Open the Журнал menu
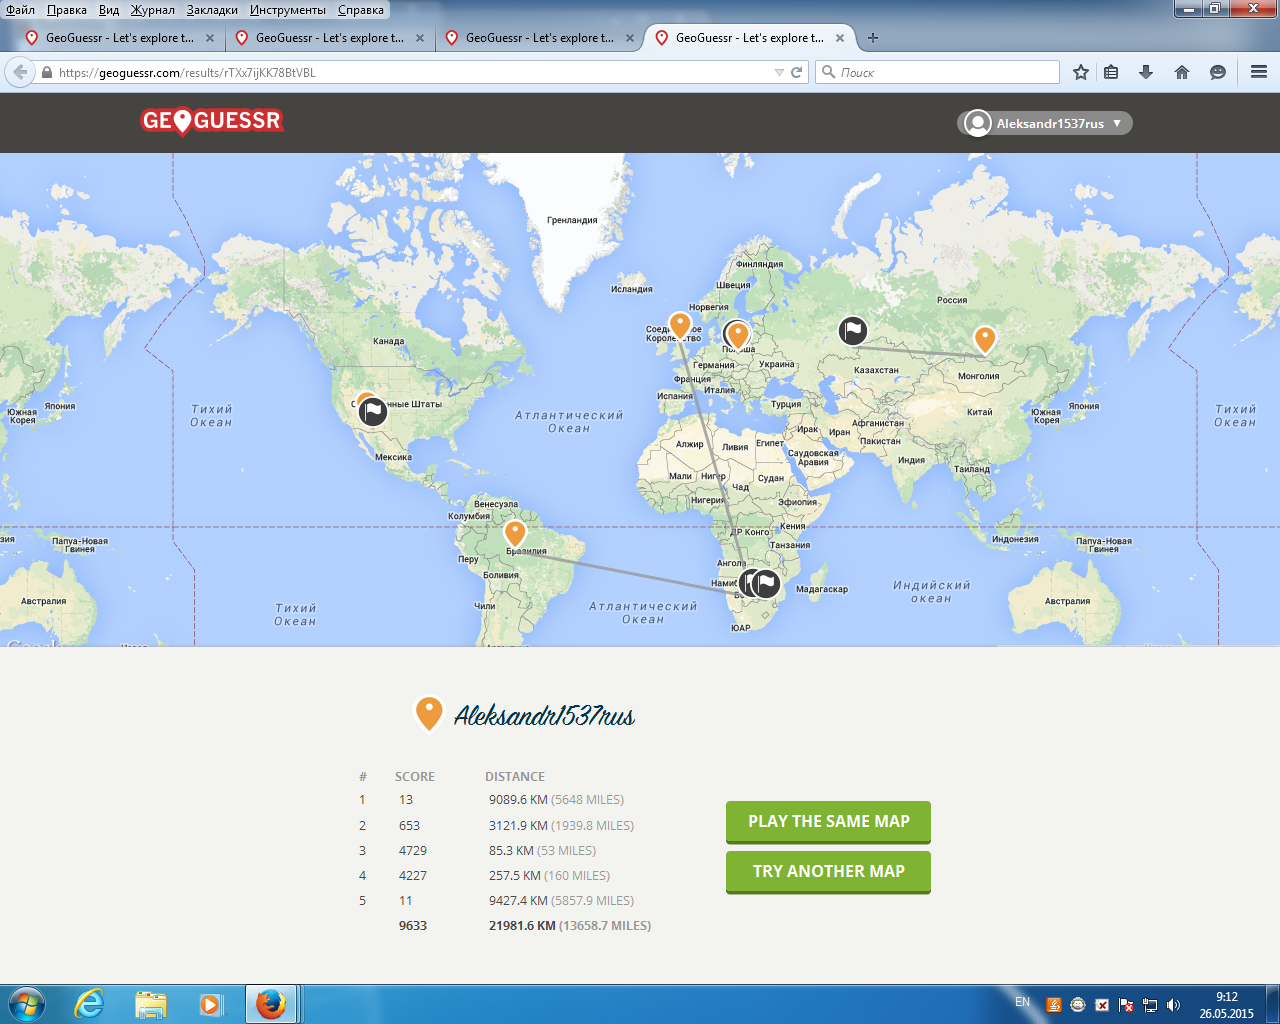 151,9
